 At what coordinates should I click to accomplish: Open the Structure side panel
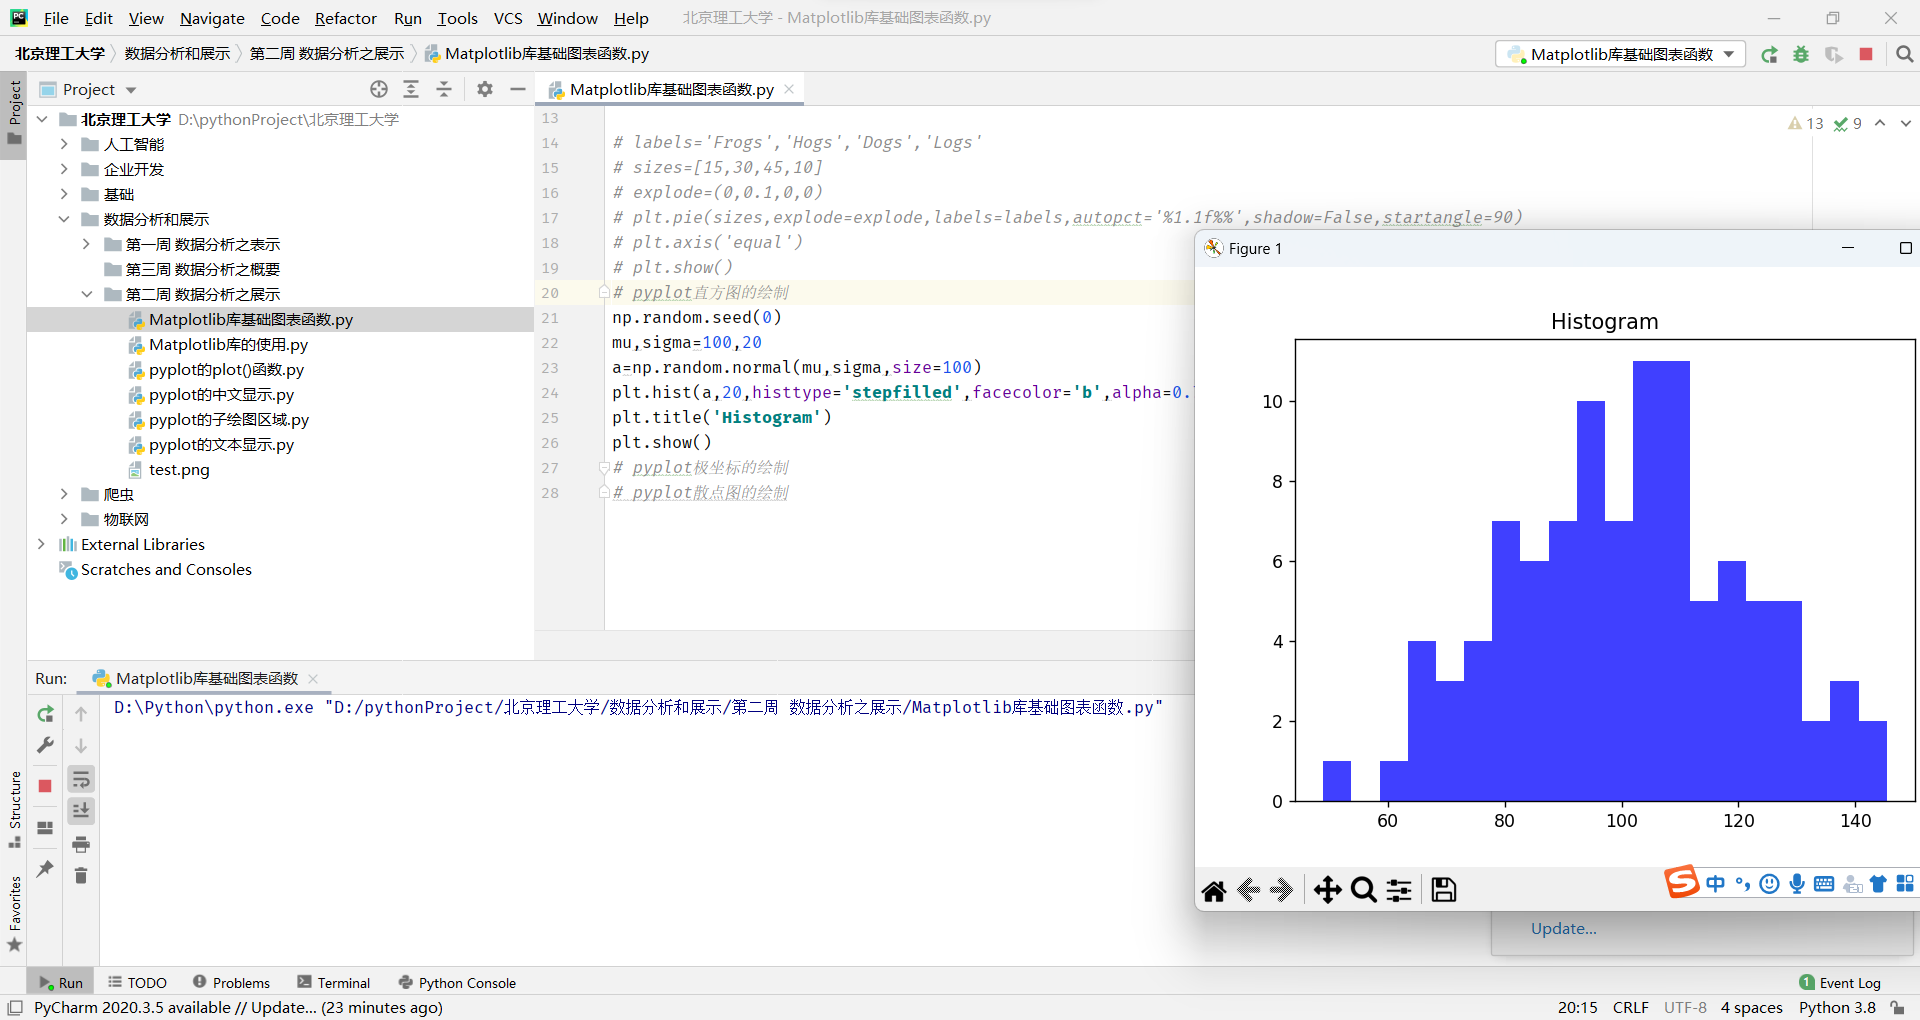[14, 809]
